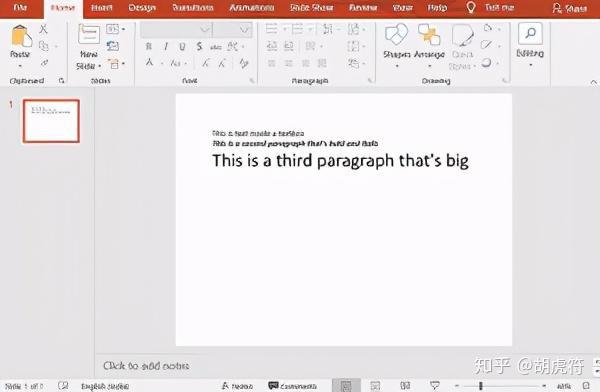The image size is (600, 392).
Task: Start the slide show from status bar
Action: tap(435, 386)
